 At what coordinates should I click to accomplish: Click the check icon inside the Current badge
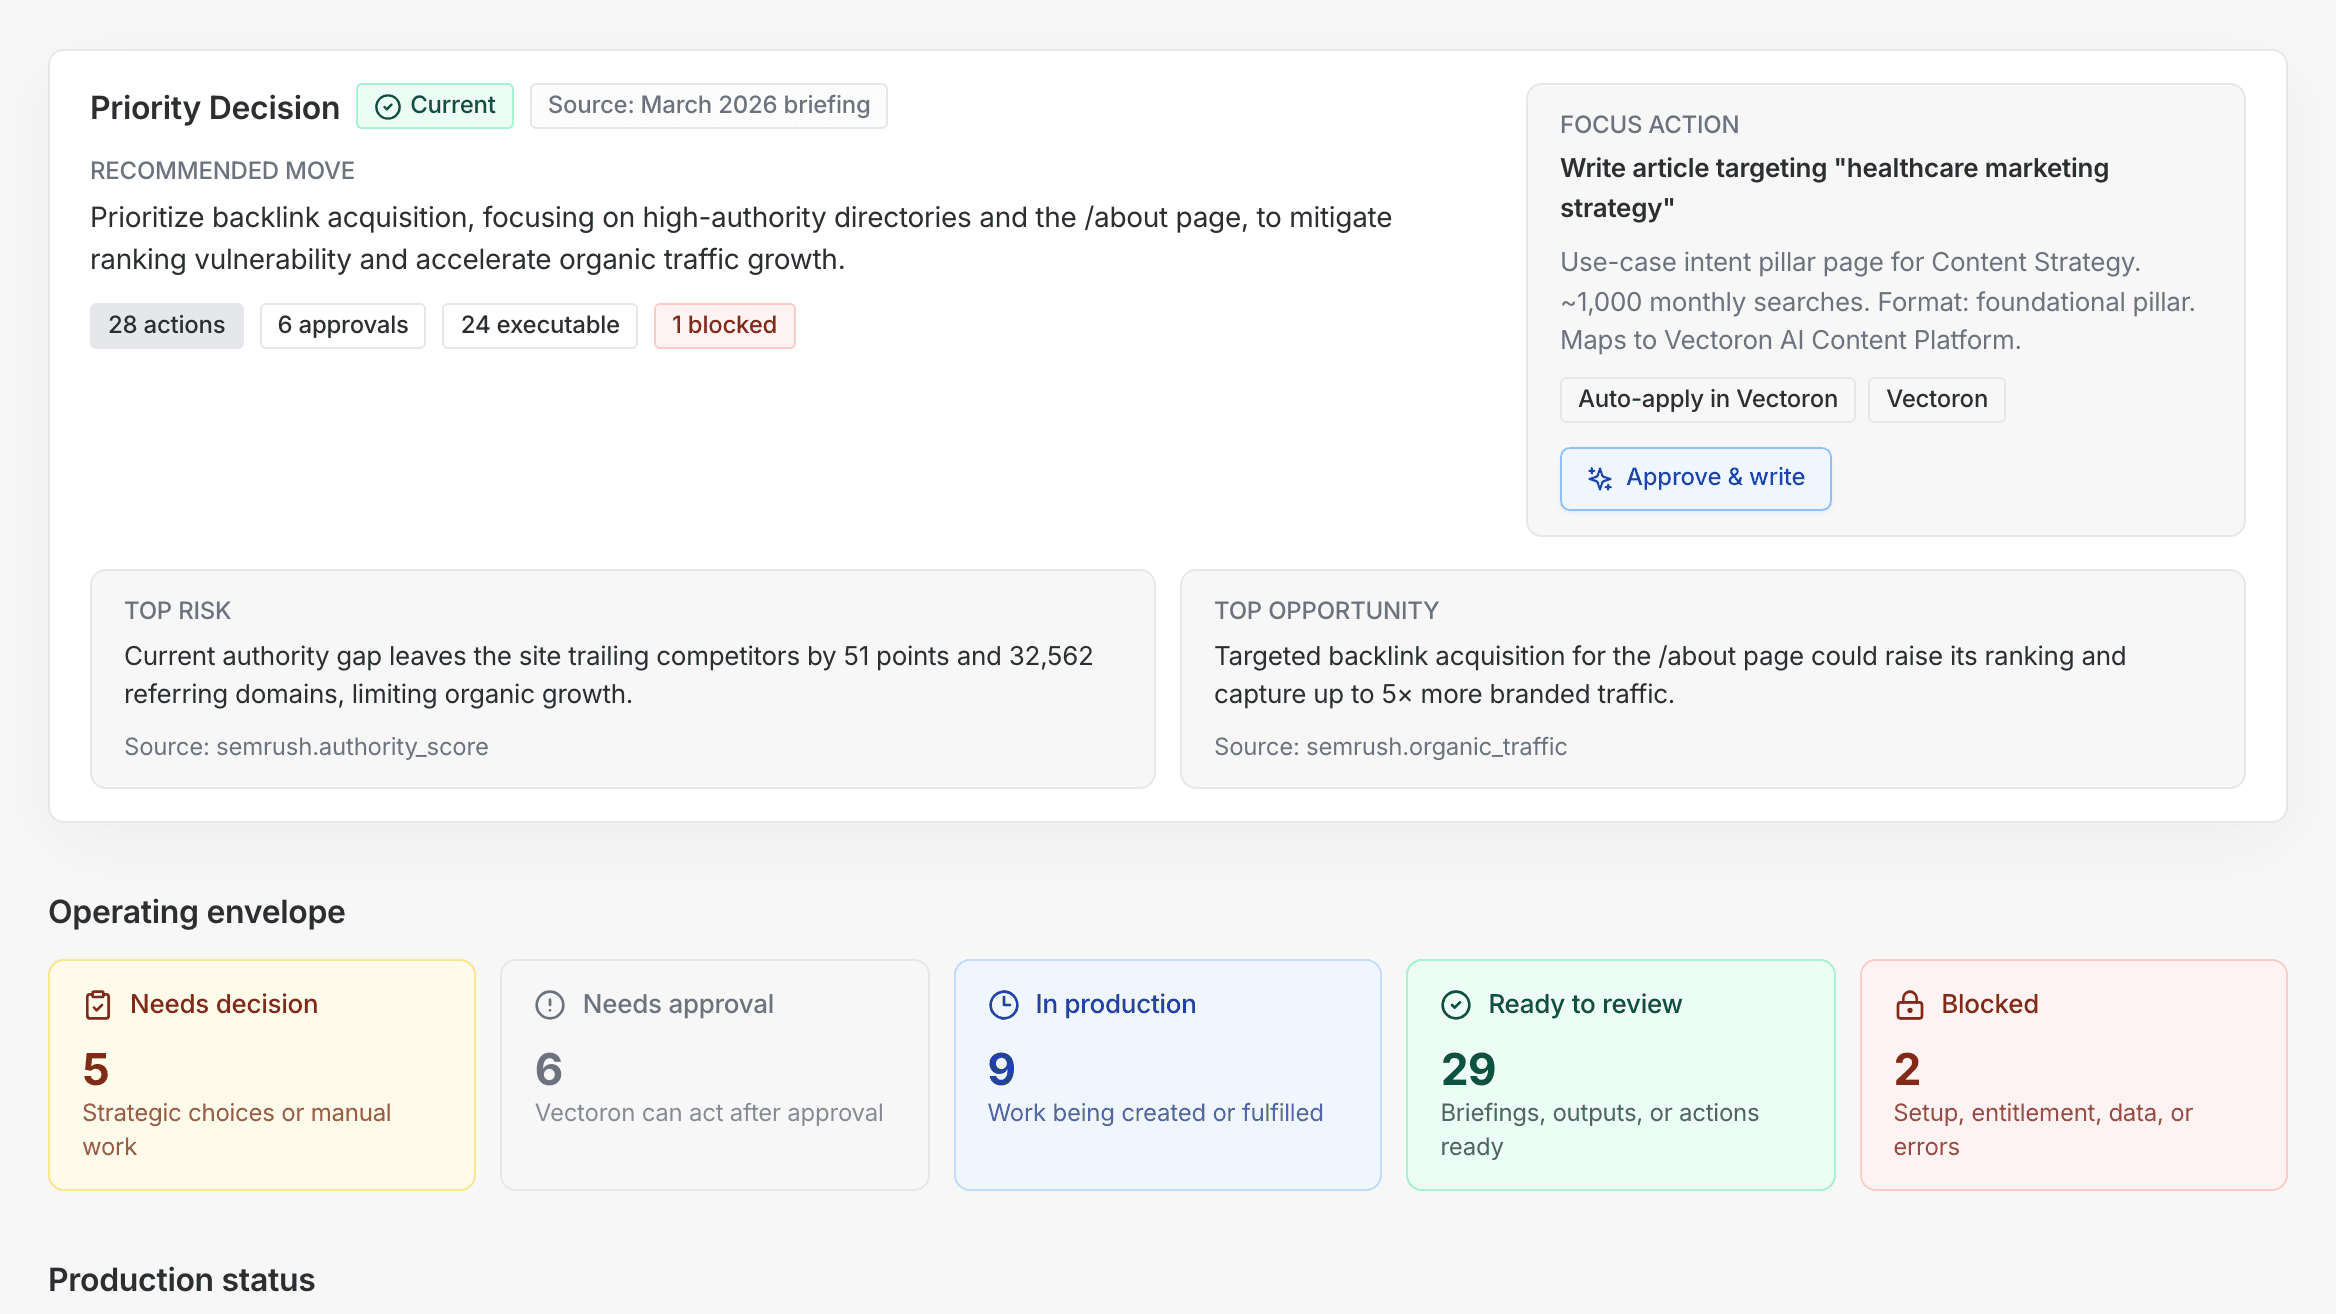(x=389, y=105)
